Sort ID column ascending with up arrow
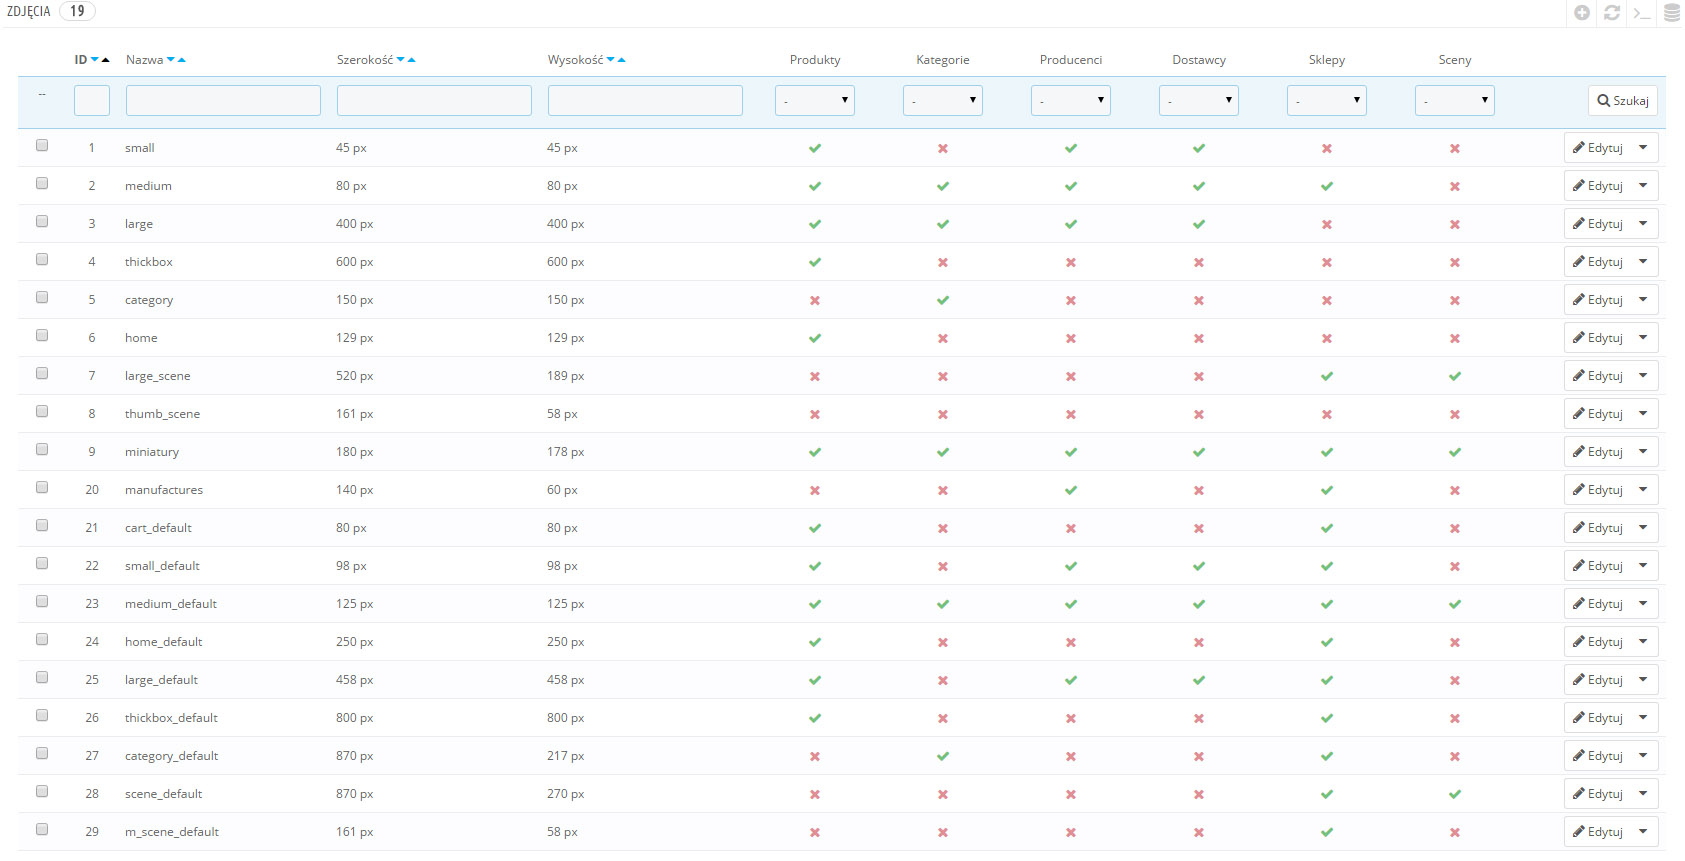1685x861 pixels. pos(105,60)
